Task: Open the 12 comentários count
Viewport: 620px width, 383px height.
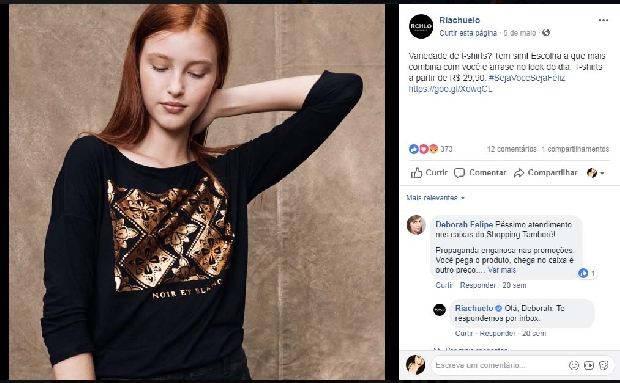Action: click(512, 149)
